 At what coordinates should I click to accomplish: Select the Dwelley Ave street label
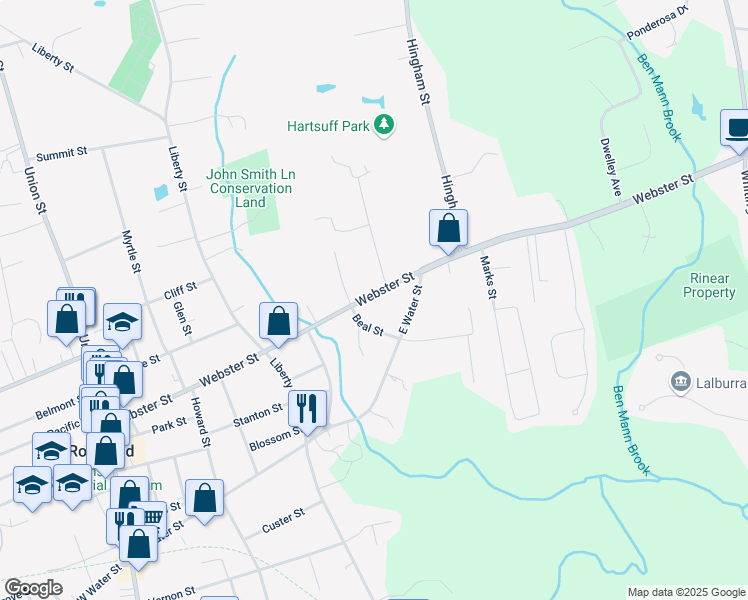[611, 167]
